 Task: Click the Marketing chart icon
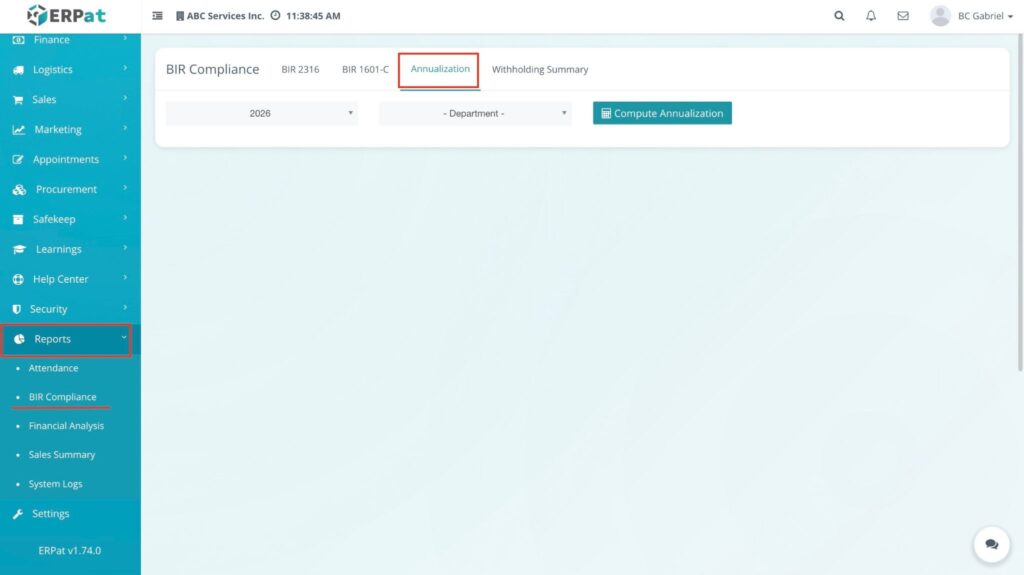click(x=18, y=130)
